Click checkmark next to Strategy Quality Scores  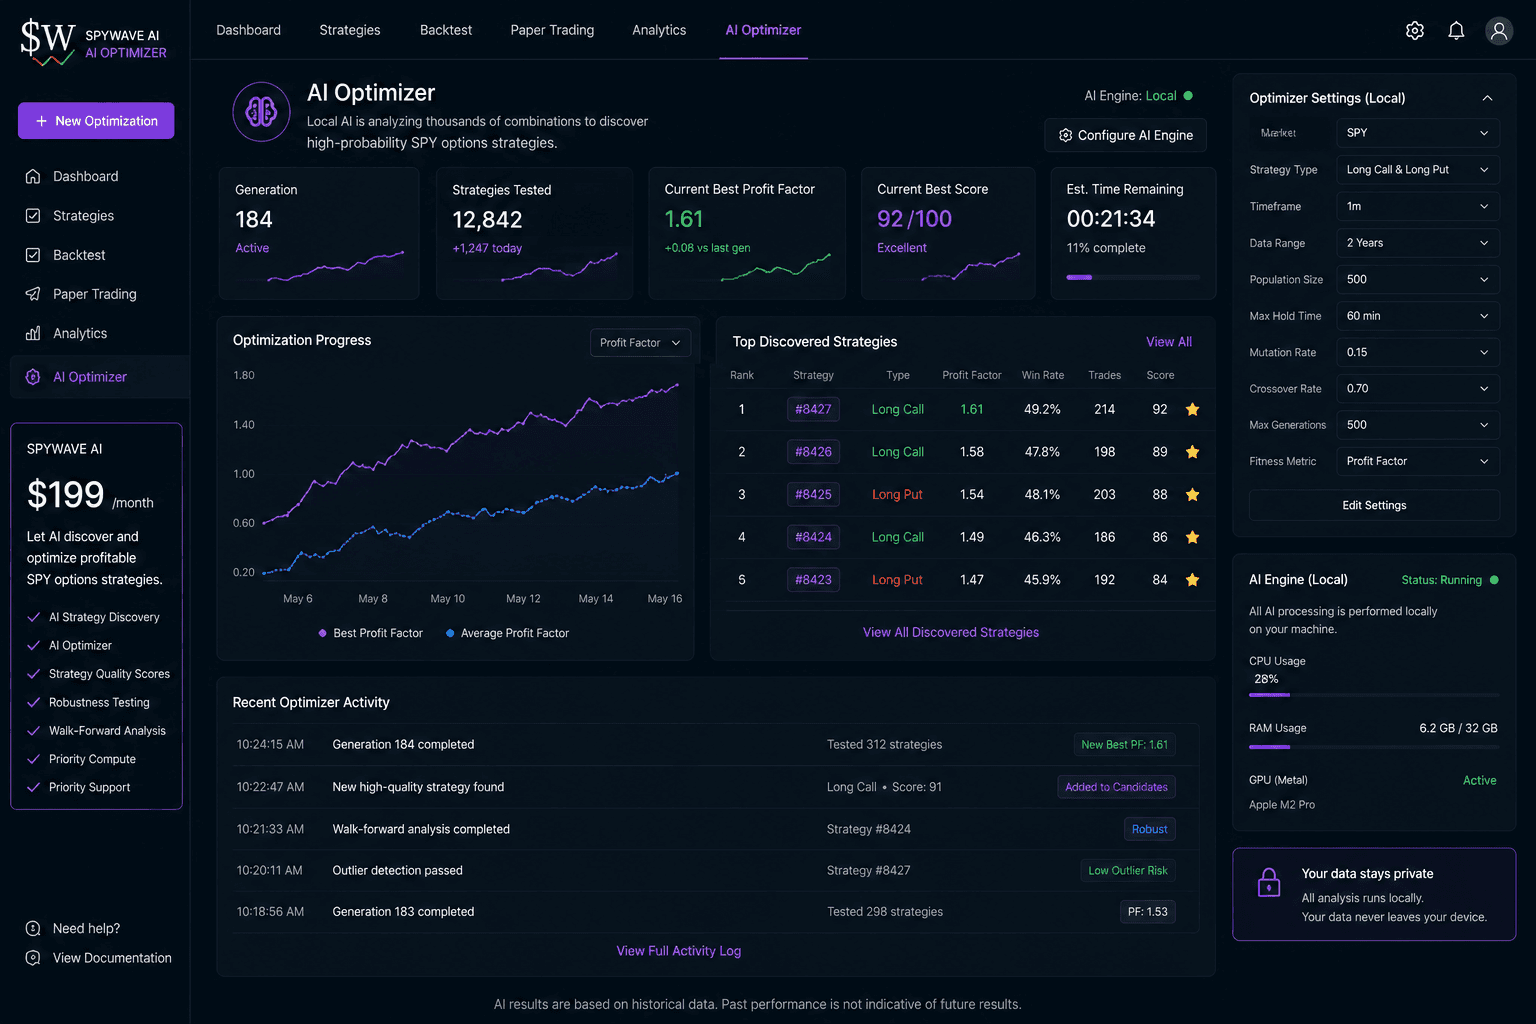click(x=34, y=674)
